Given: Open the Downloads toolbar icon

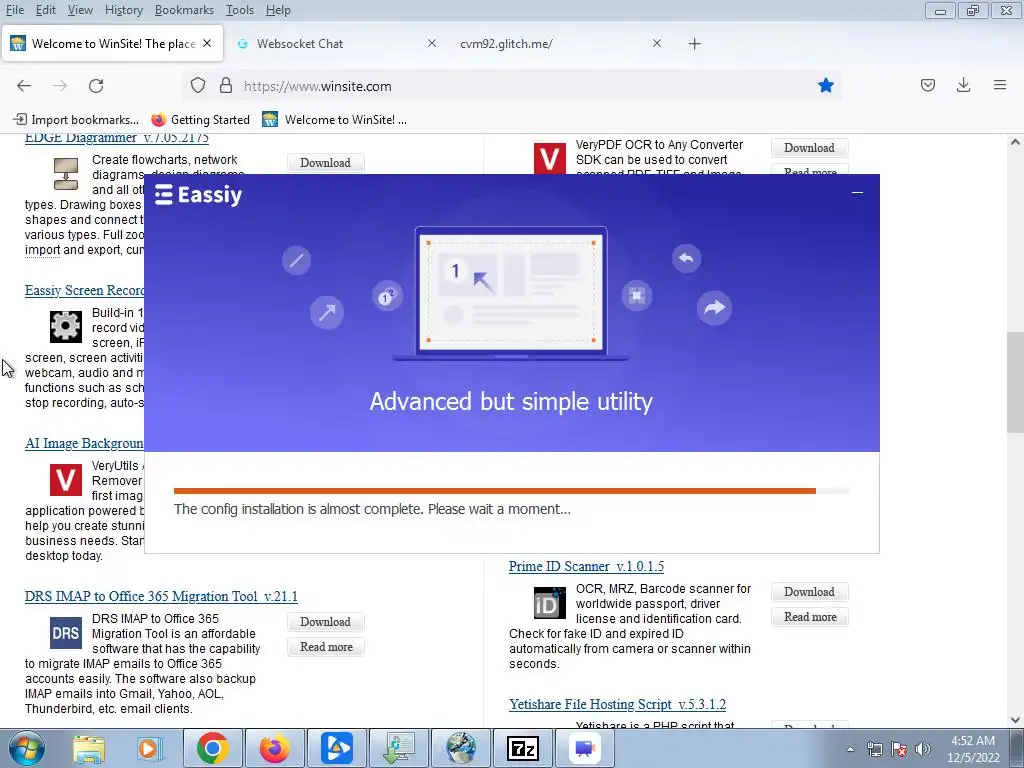Looking at the screenshot, I should [x=963, y=85].
